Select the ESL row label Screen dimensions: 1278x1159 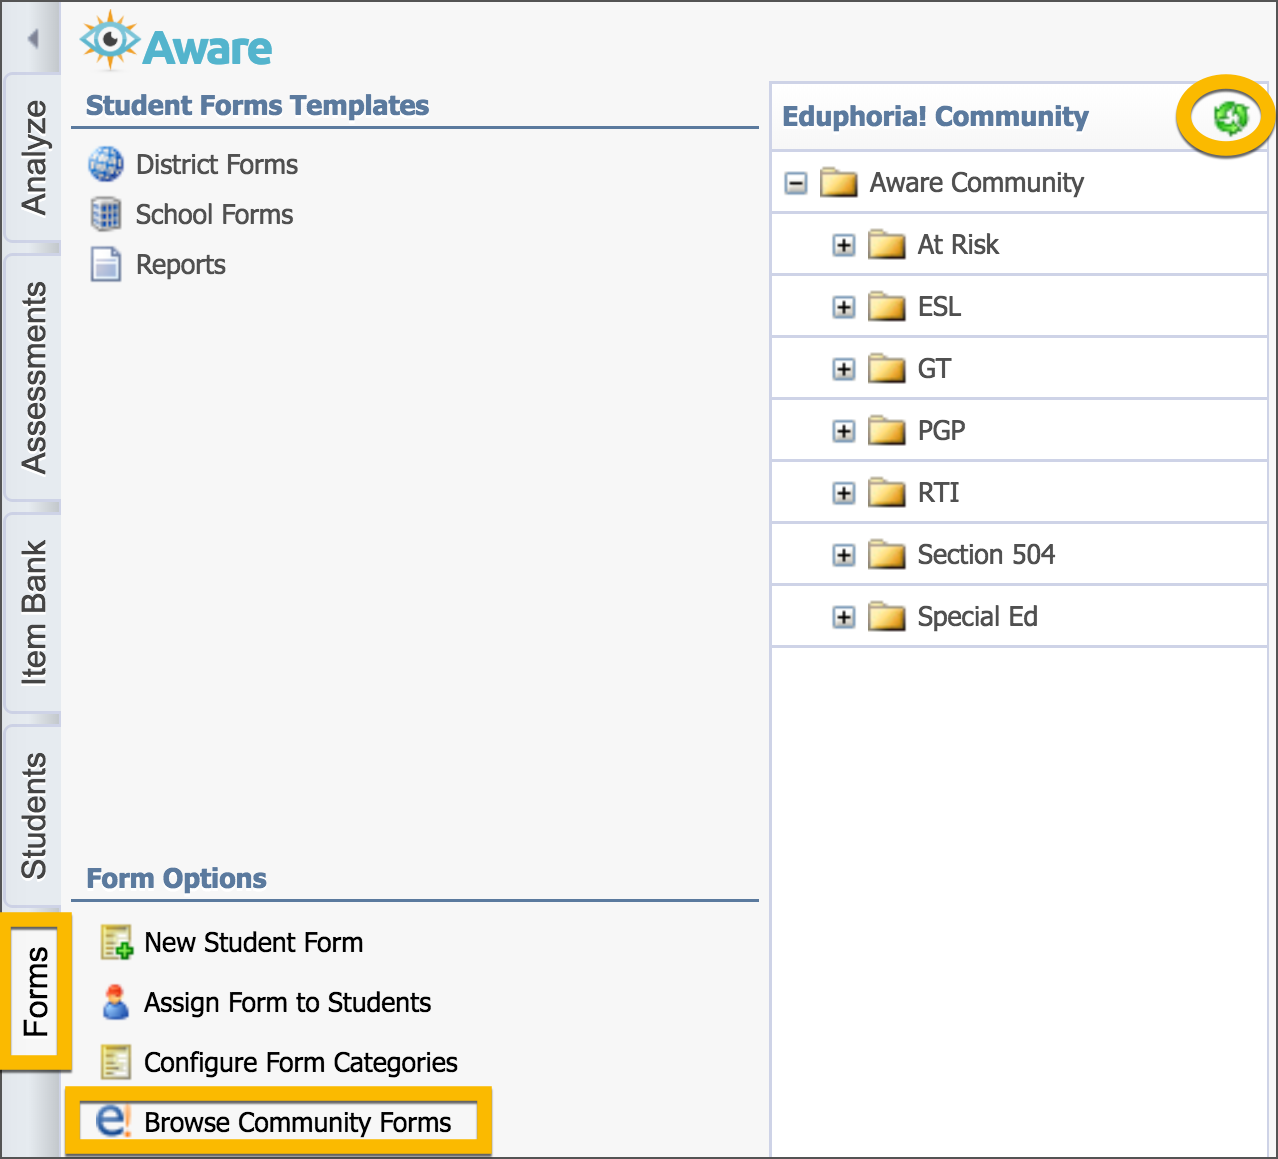pos(939,307)
